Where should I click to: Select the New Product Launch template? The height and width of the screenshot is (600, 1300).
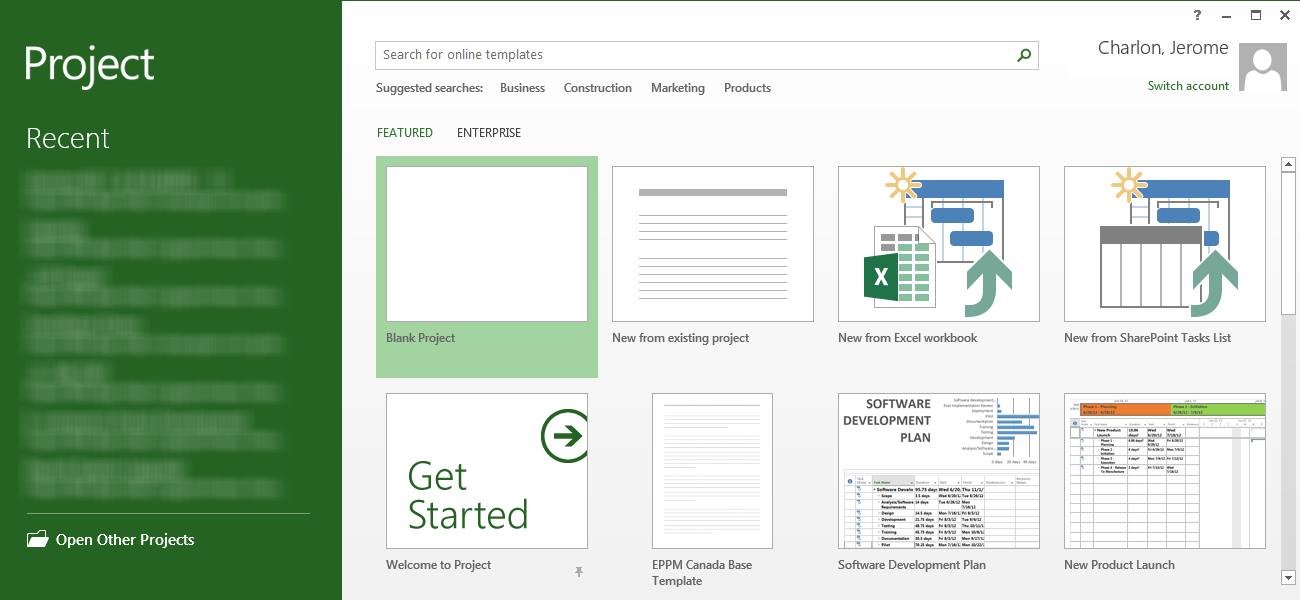coord(1165,471)
